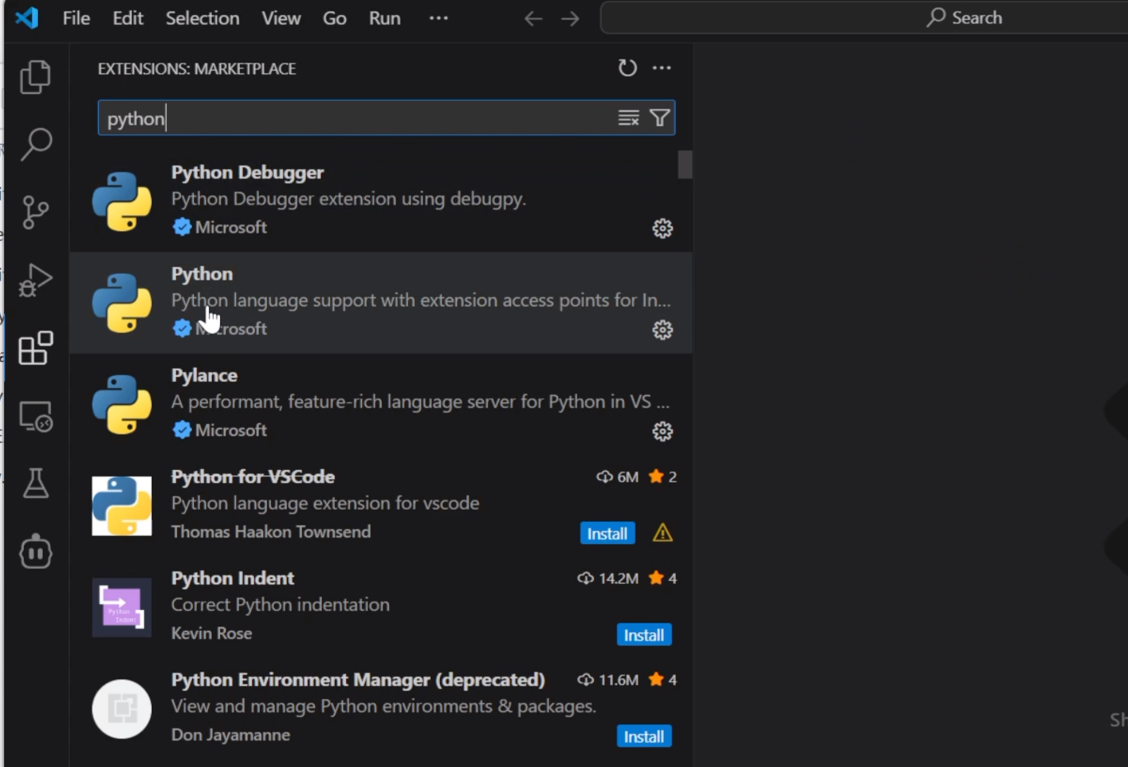
Task: Click the 11.6M download count
Action: 608,680
